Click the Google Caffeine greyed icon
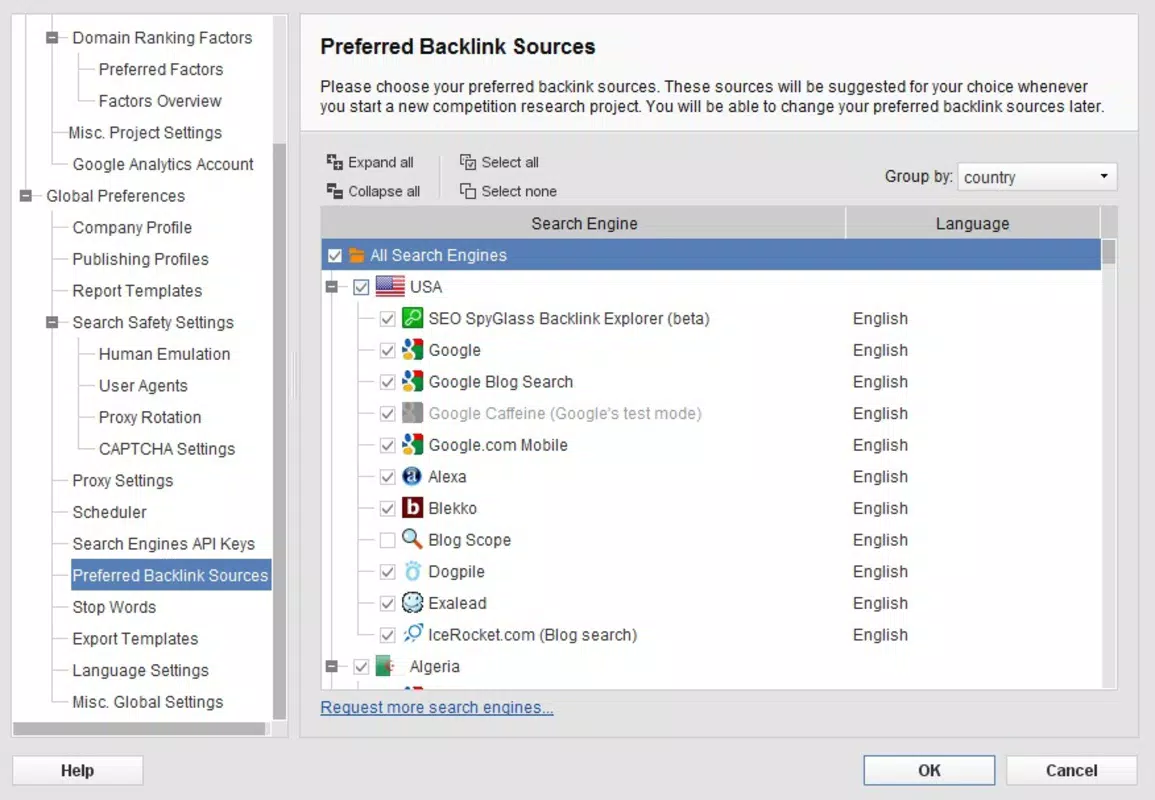 point(412,413)
